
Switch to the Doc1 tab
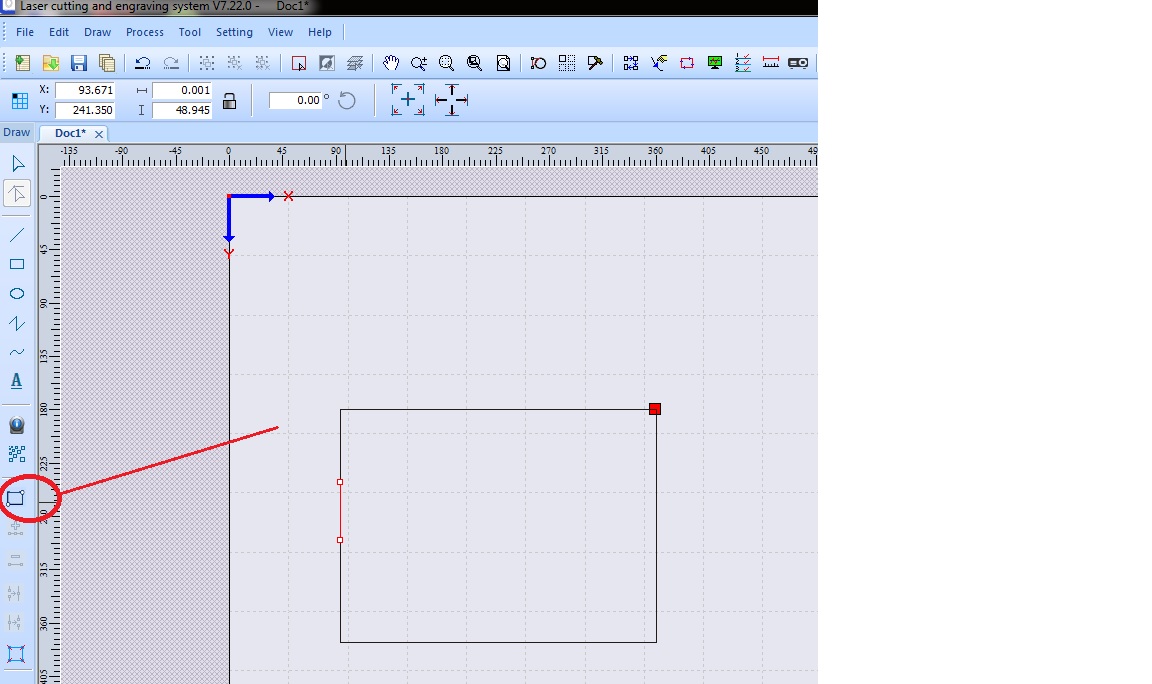pyautogui.click(x=70, y=133)
